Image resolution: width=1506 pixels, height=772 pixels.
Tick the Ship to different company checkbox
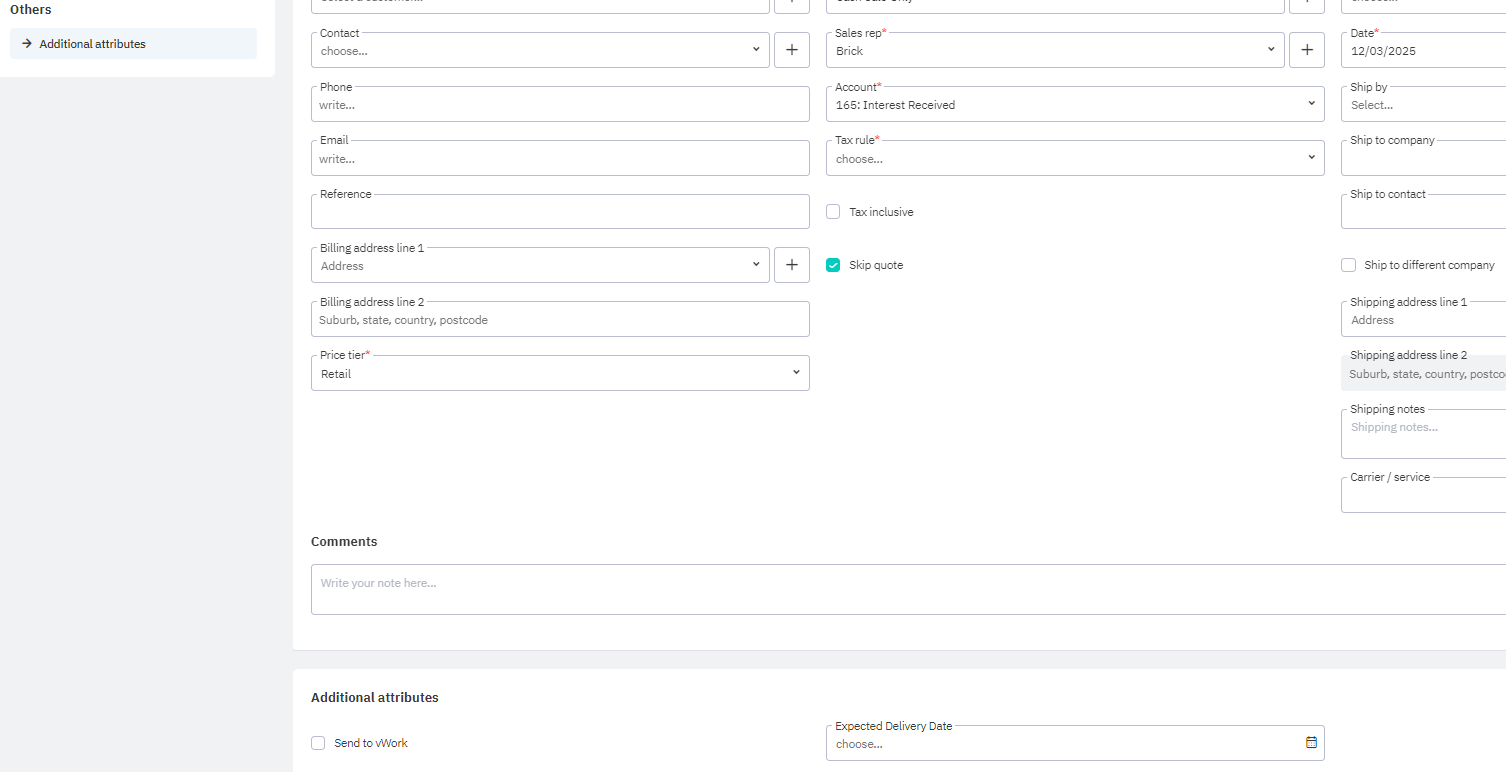pos(1348,265)
